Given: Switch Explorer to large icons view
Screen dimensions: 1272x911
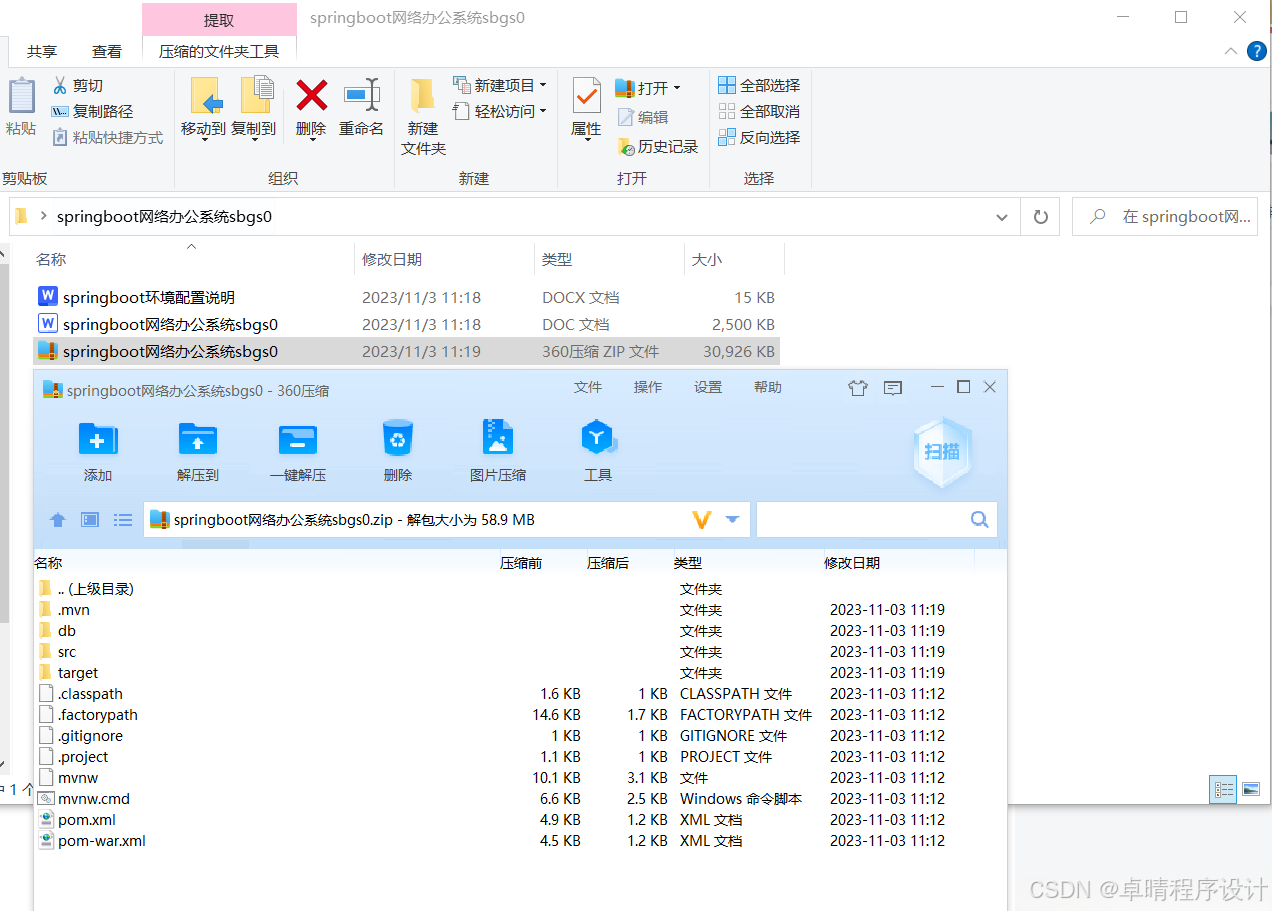Looking at the screenshot, I should [x=1250, y=789].
